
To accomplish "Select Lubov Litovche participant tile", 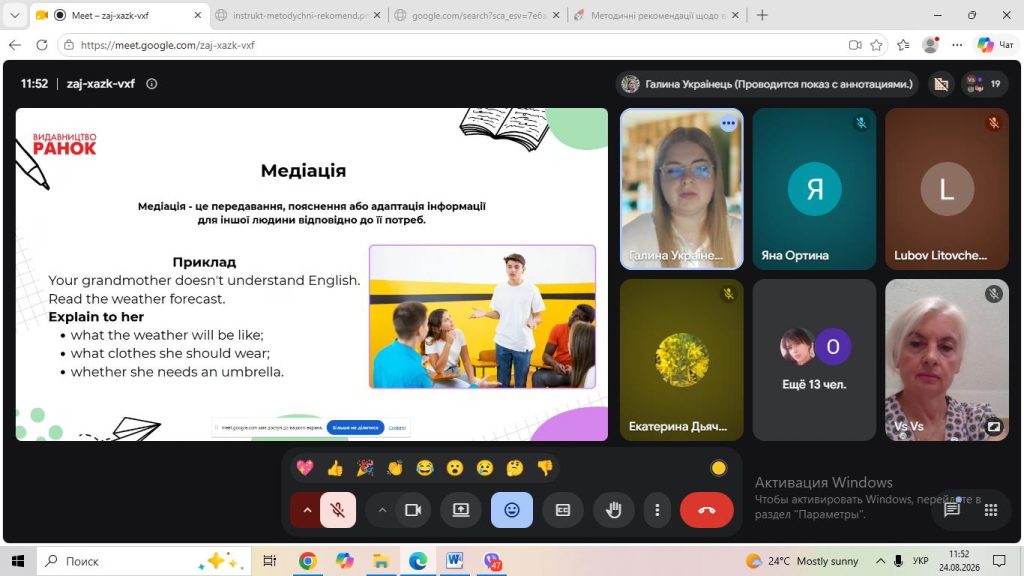I will coord(947,189).
